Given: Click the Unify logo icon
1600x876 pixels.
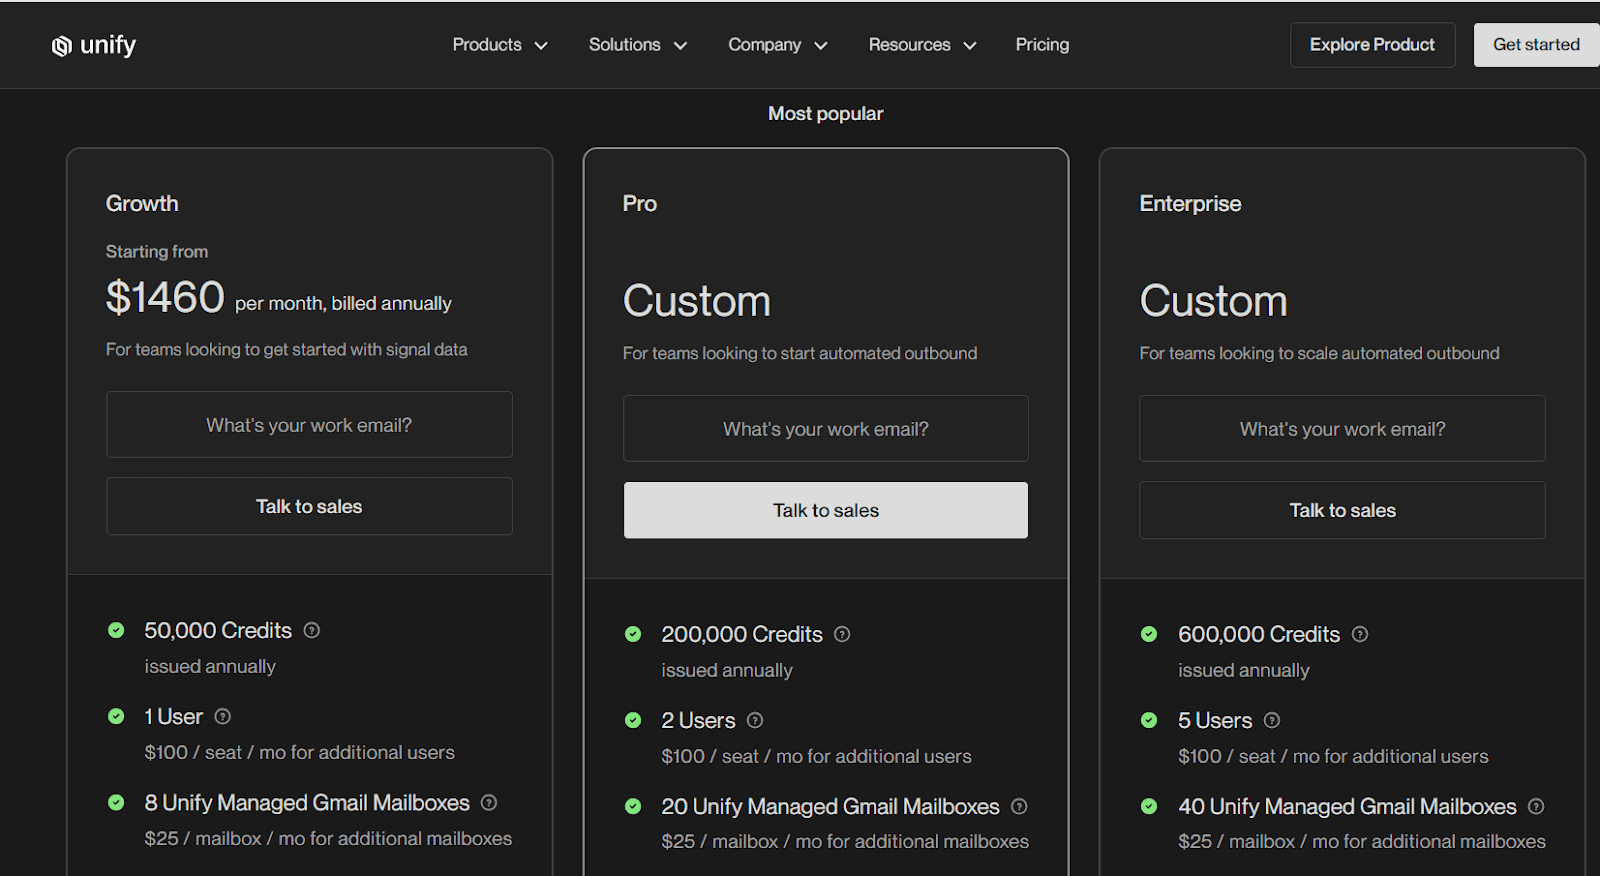Looking at the screenshot, I should [x=62, y=46].
